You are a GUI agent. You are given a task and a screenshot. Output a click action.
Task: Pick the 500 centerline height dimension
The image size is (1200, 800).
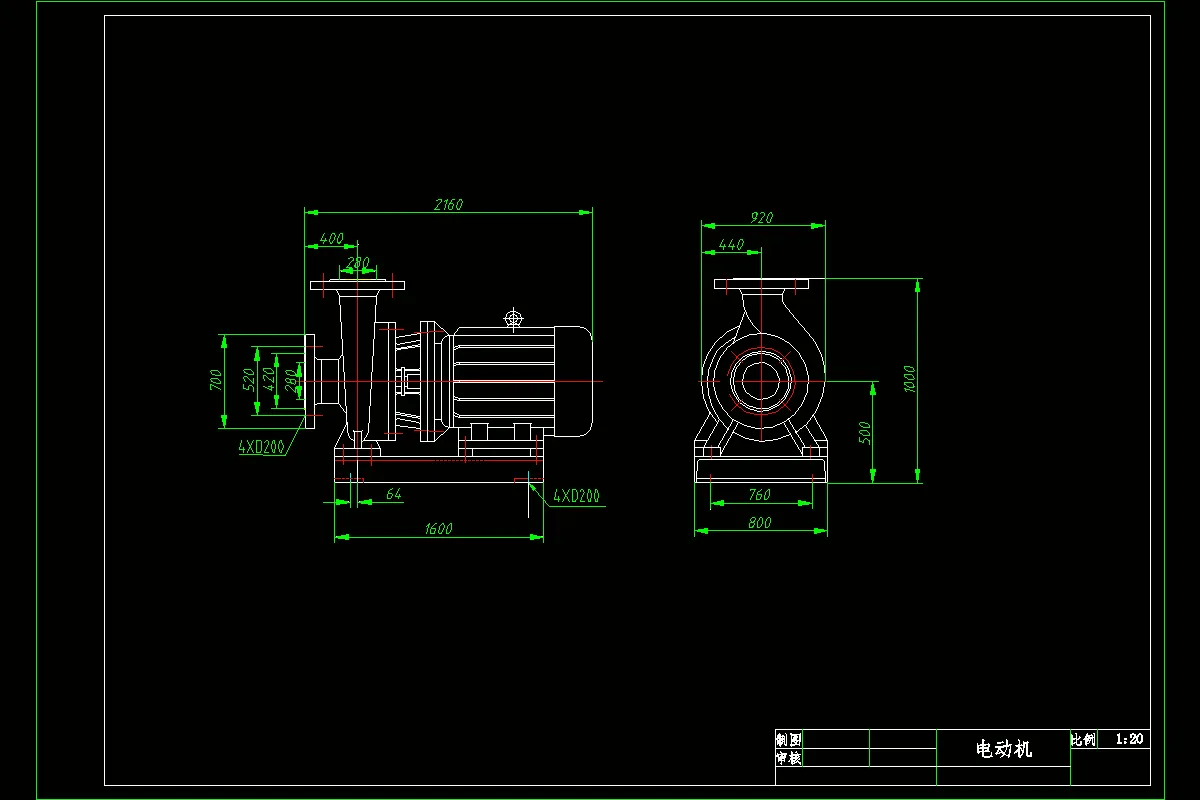866,432
